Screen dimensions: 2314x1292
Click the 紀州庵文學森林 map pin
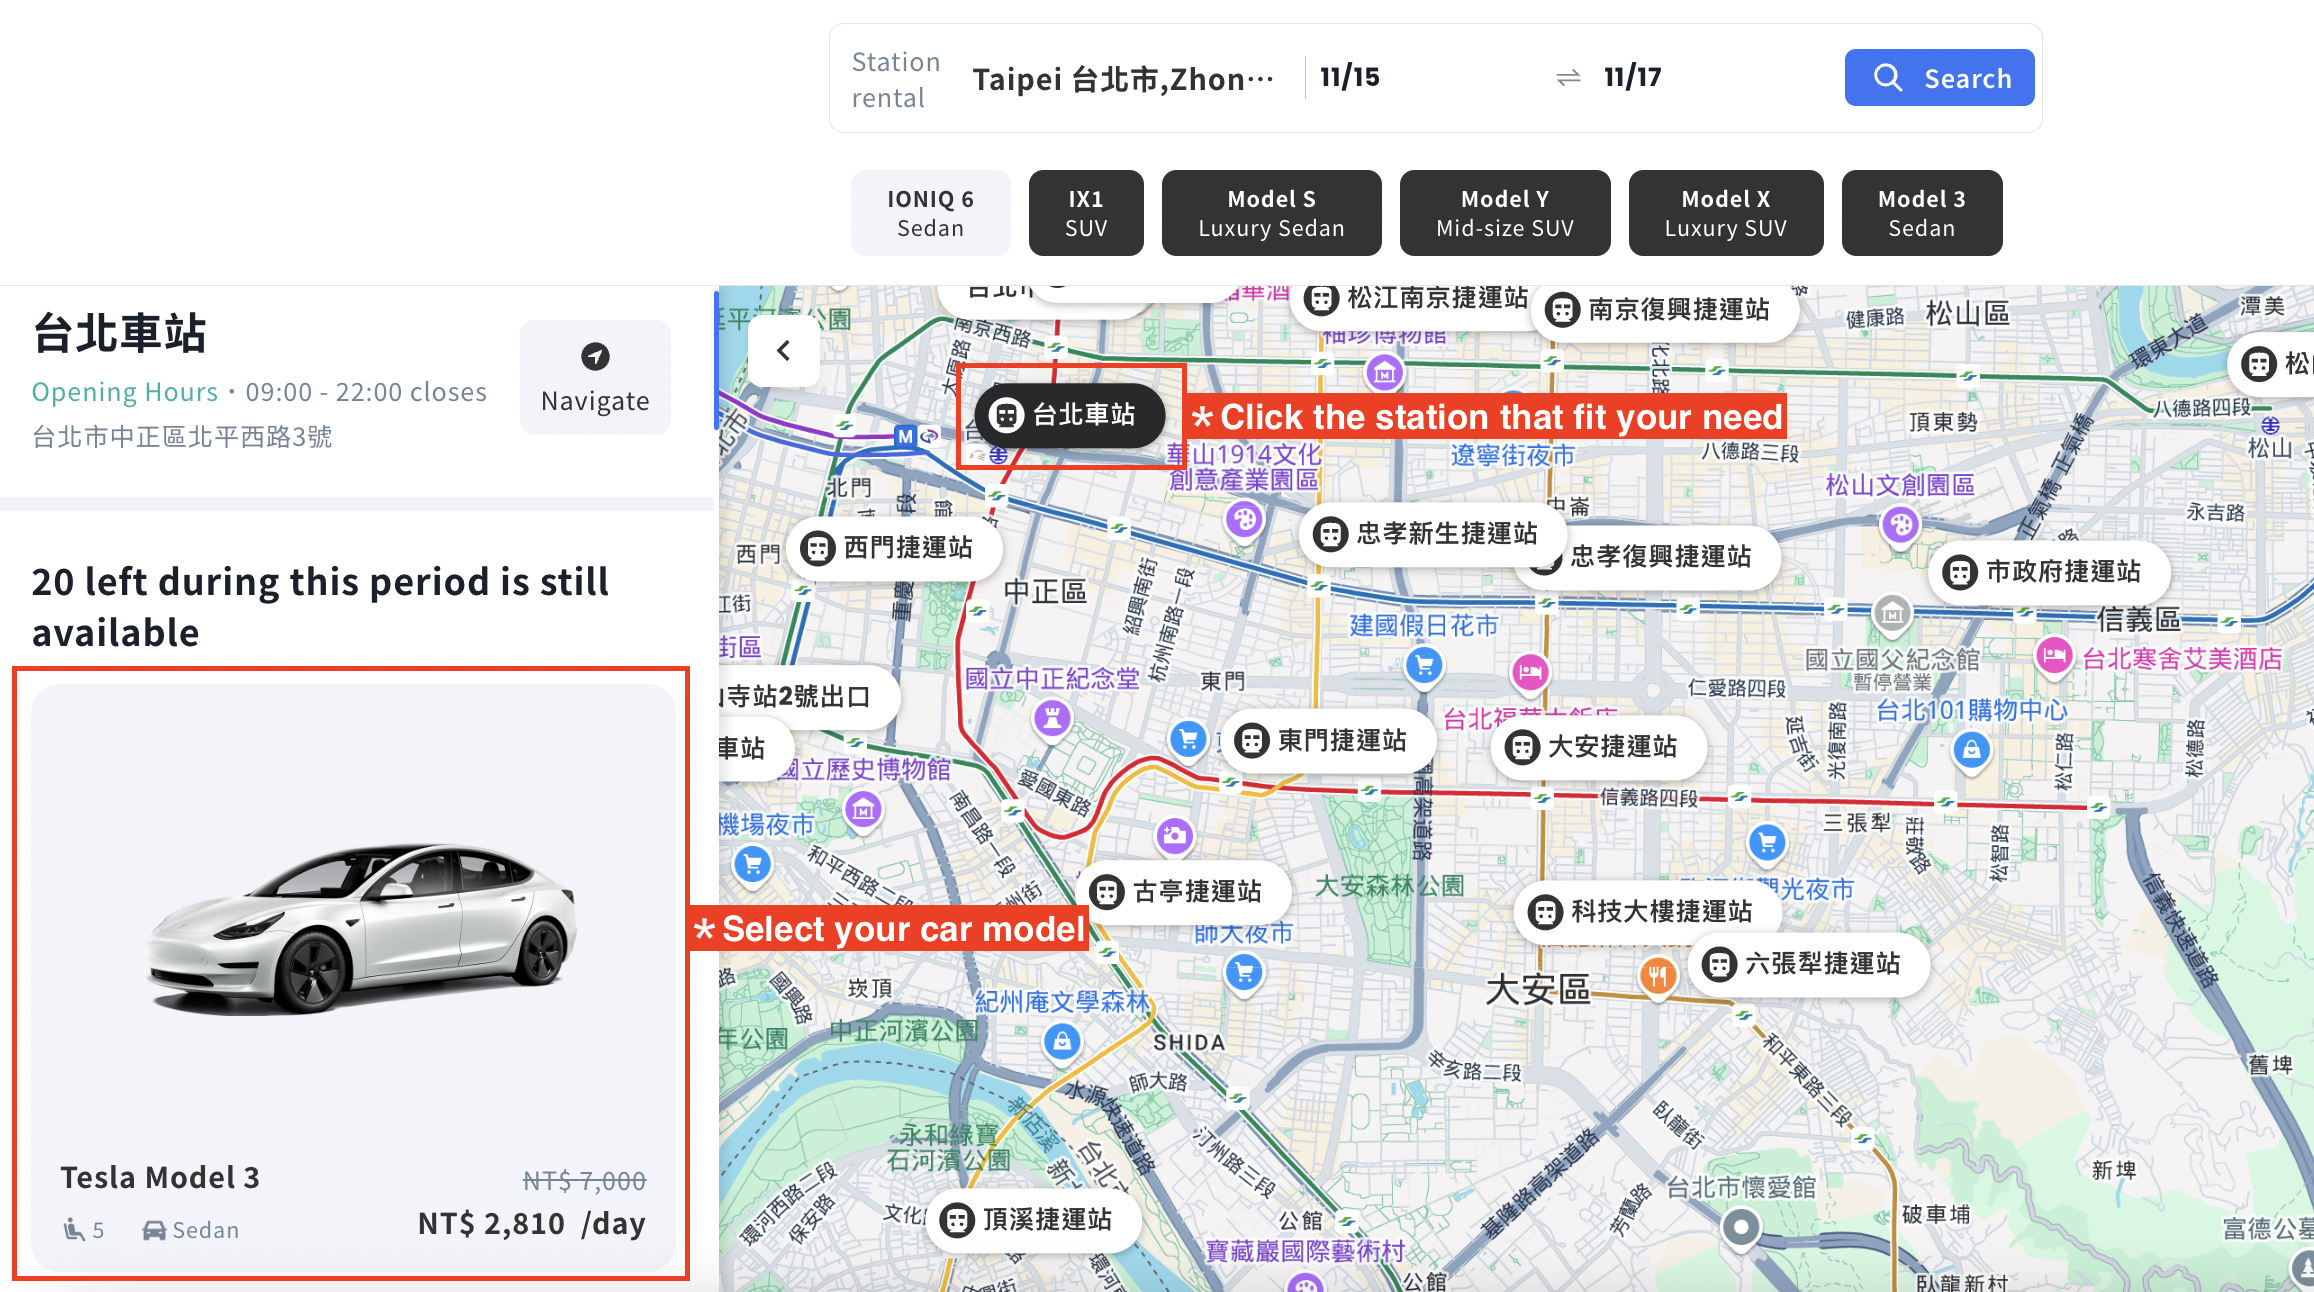click(1062, 1043)
